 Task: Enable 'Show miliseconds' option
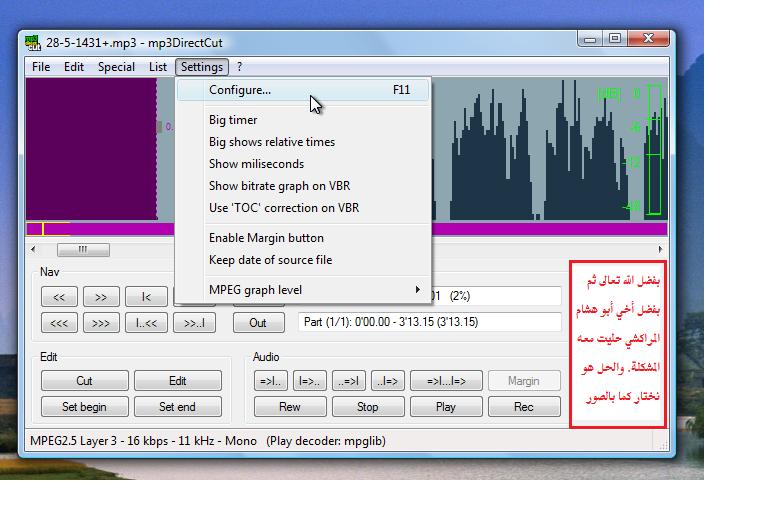coord(256,164)
